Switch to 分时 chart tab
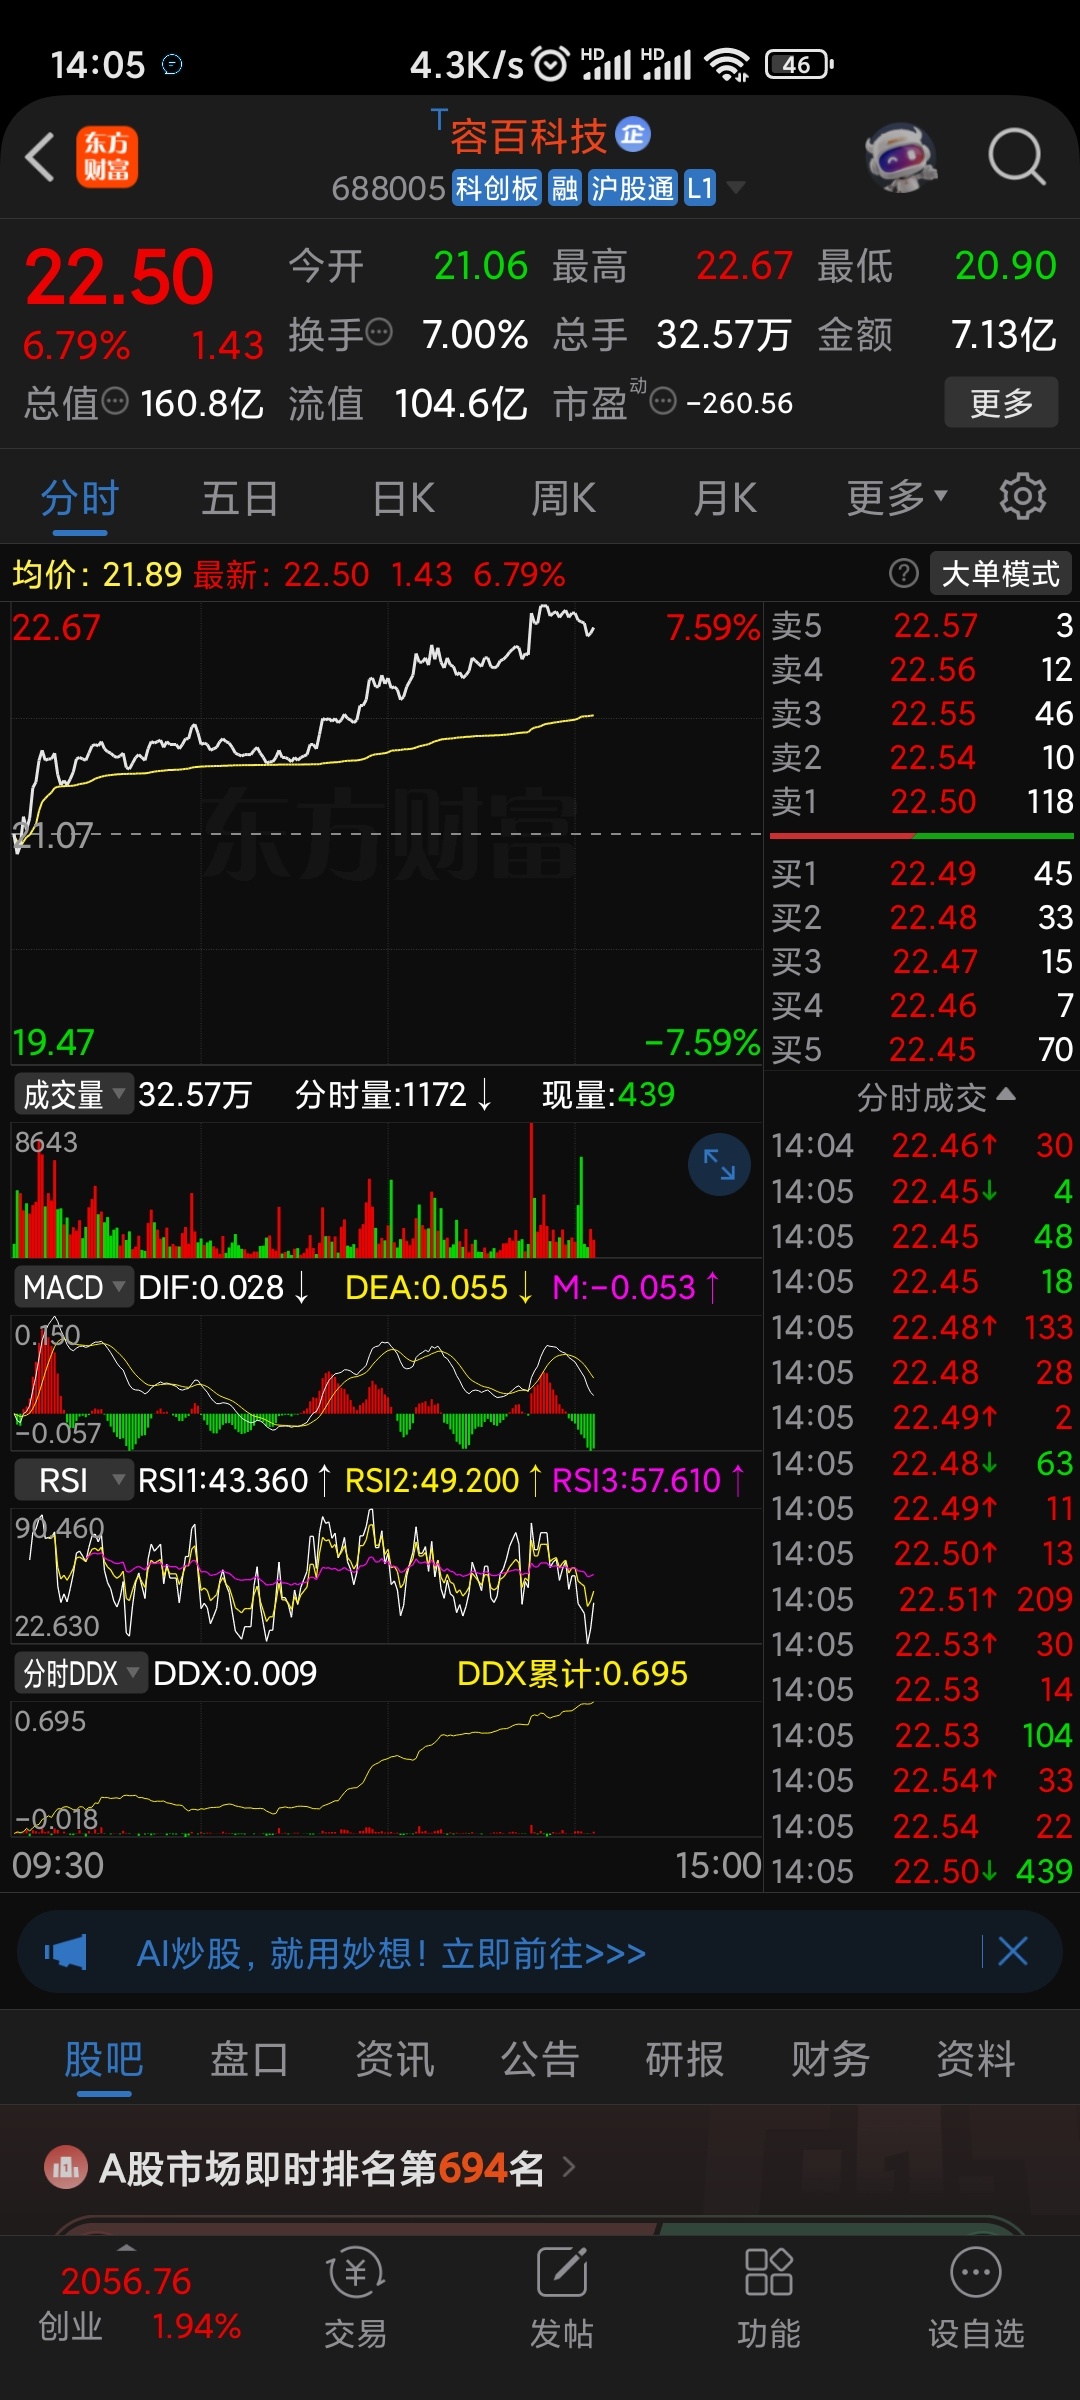The image size is (1080, 2400). [79, 497]
